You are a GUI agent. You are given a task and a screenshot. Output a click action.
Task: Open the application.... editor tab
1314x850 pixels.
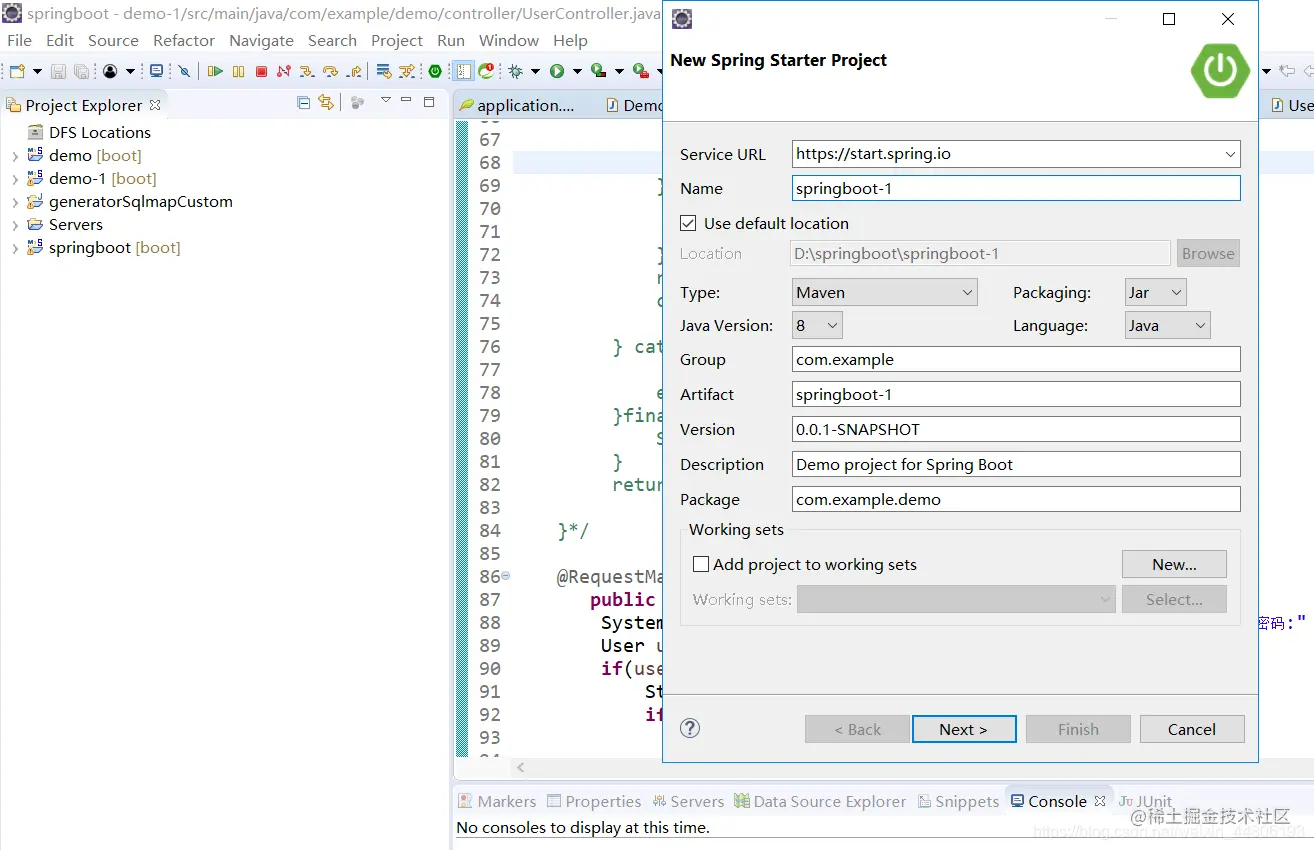517,105
